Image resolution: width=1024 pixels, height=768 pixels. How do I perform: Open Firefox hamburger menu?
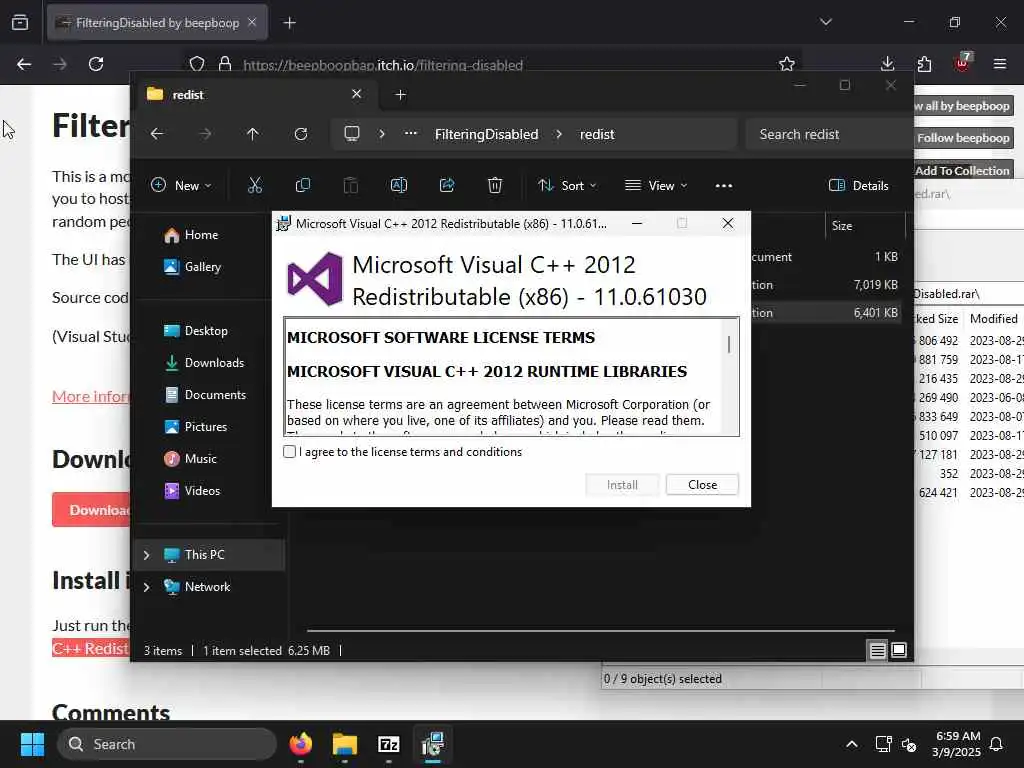999,64
